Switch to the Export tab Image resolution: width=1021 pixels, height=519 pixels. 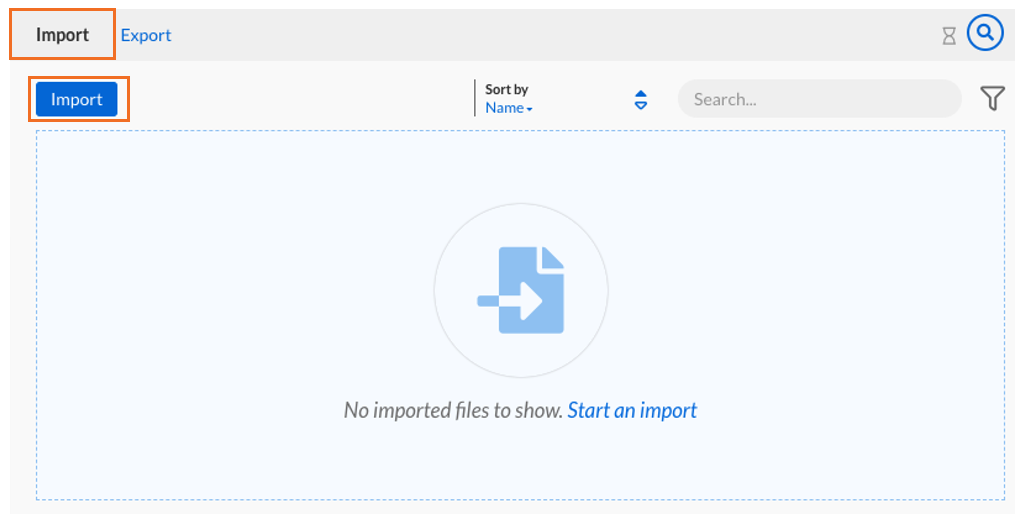tap(146, 35)
